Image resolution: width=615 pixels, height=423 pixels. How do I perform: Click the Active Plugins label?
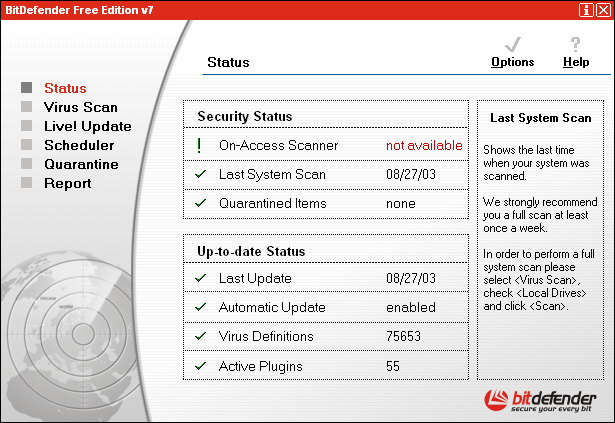pyautogui.click(x=260, y=366)
